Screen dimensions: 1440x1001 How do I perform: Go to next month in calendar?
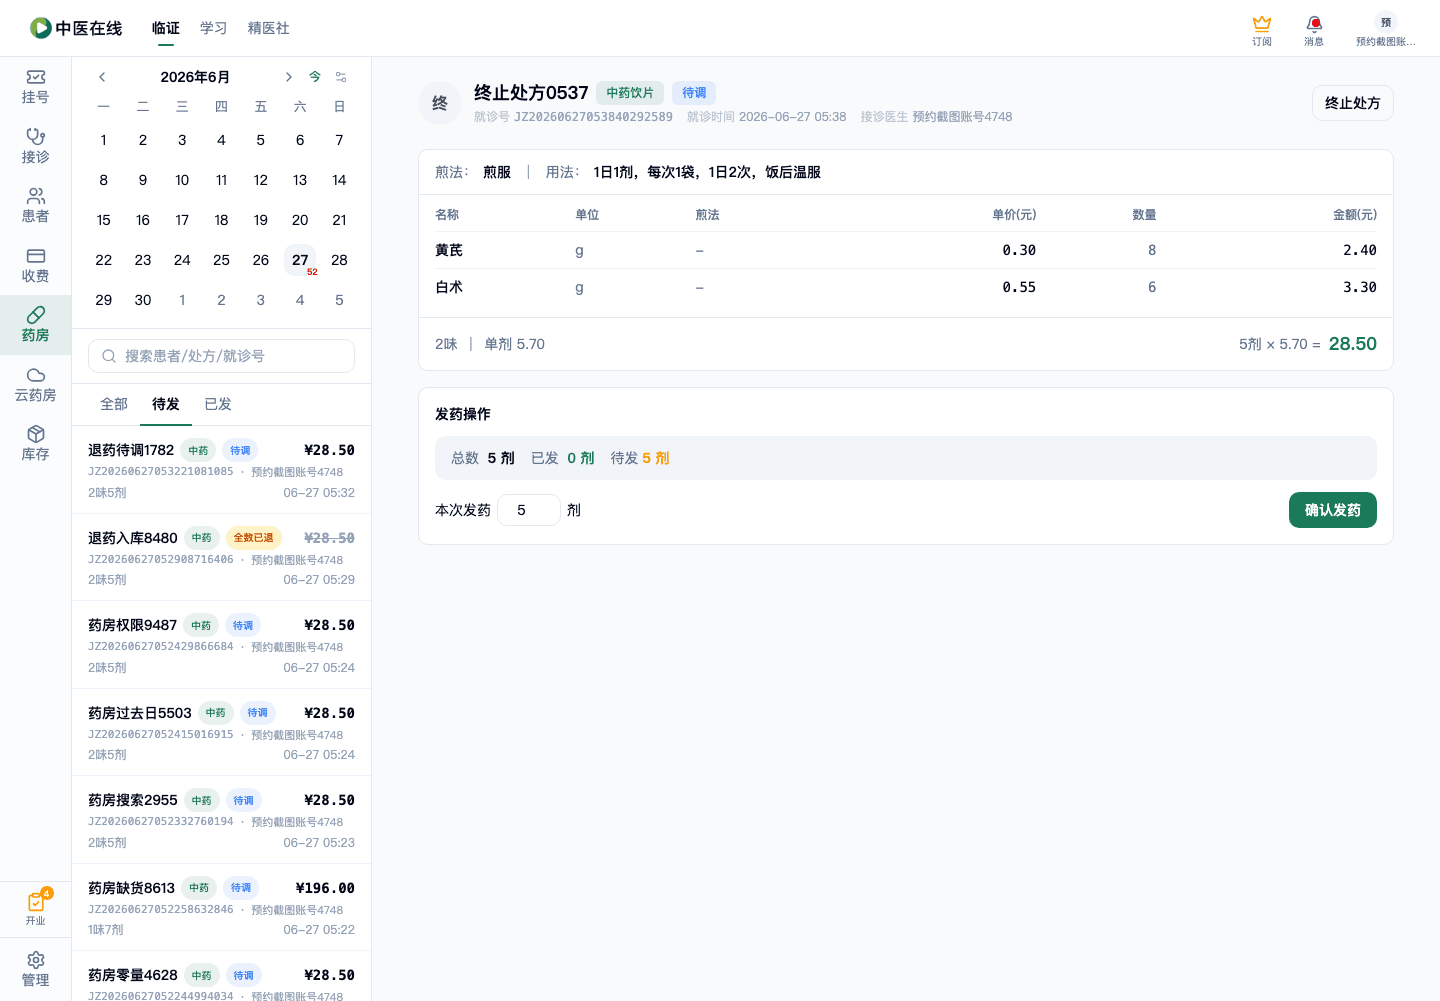(288, 77)
